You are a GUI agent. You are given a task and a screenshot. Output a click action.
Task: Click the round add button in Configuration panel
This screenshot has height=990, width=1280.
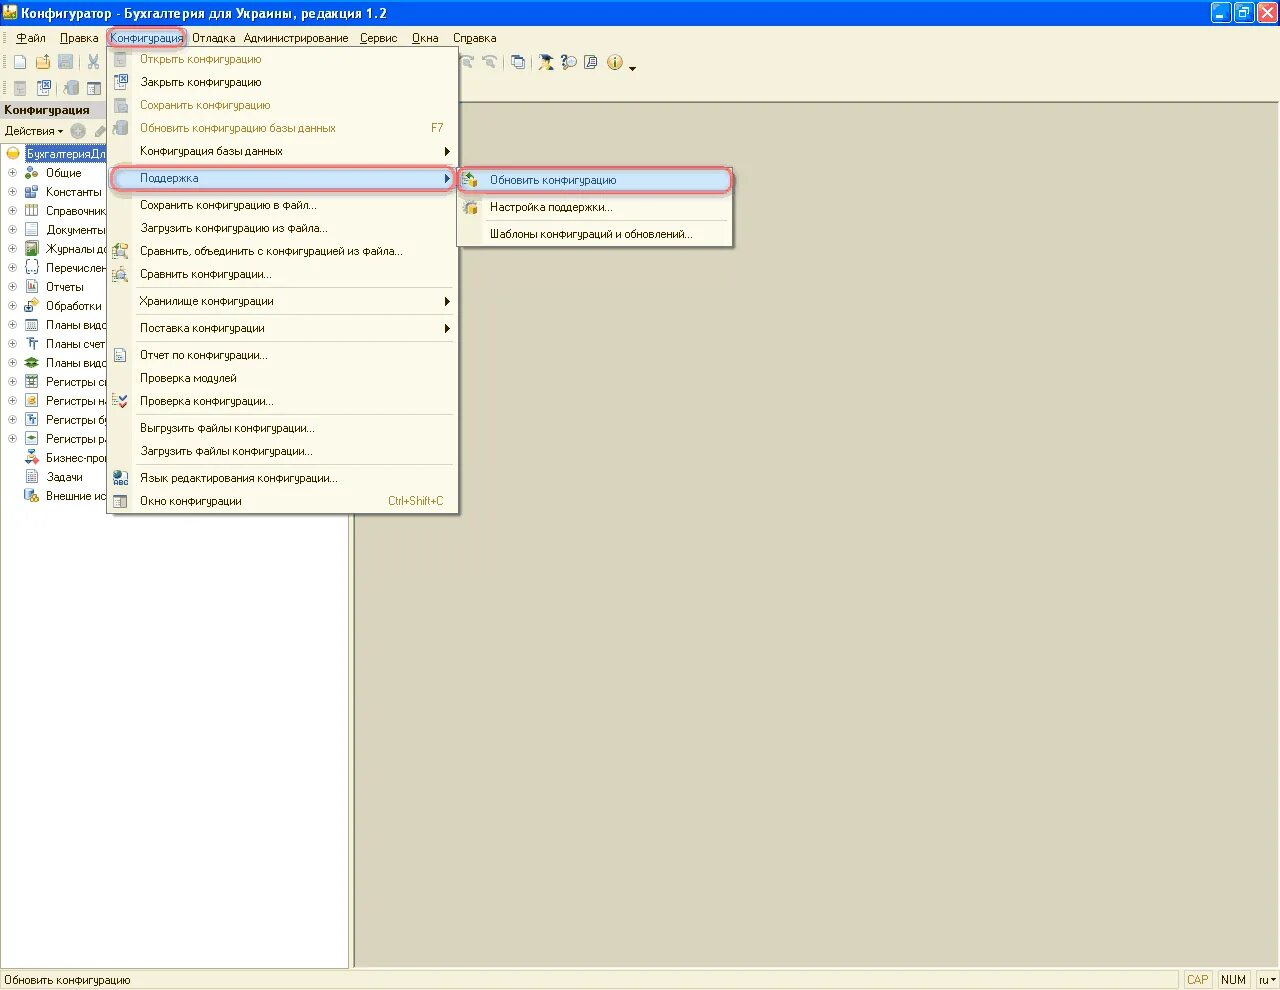click(78, 131)
